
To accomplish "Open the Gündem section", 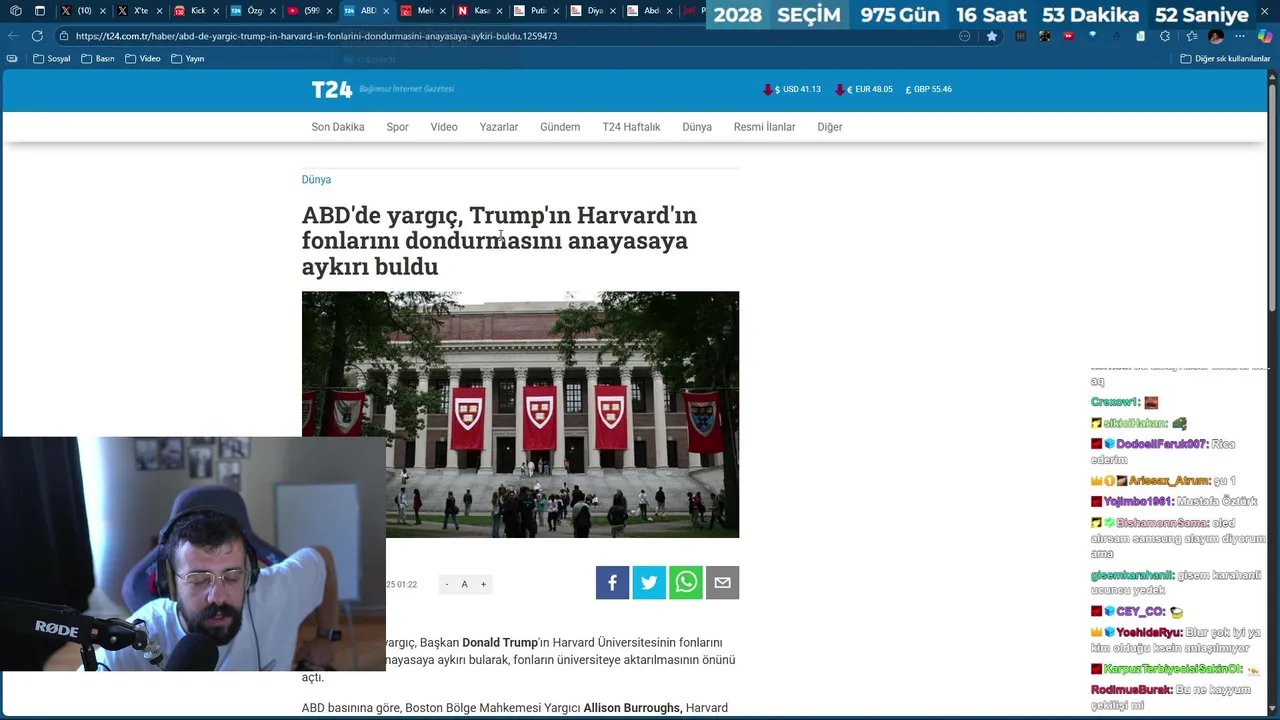I will [x=560, y=127].
